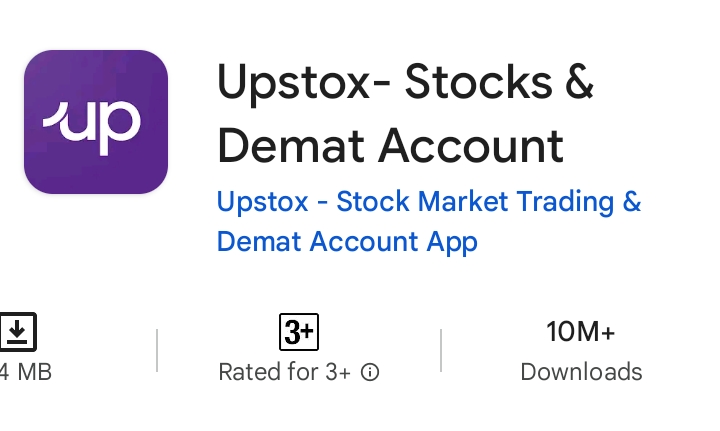
Task: Open the content rating info icon
Action: tap(370, 372)
